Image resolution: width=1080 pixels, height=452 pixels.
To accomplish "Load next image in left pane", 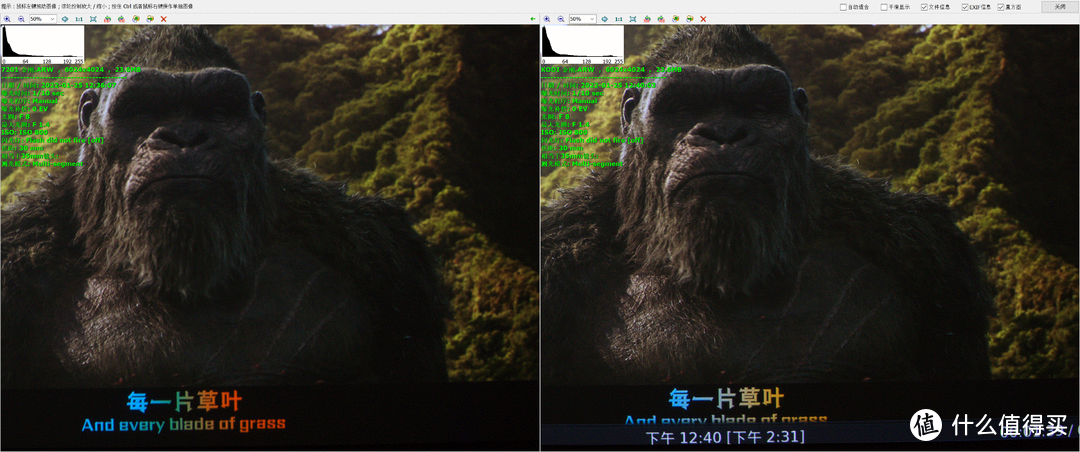I will coord(149,19).
